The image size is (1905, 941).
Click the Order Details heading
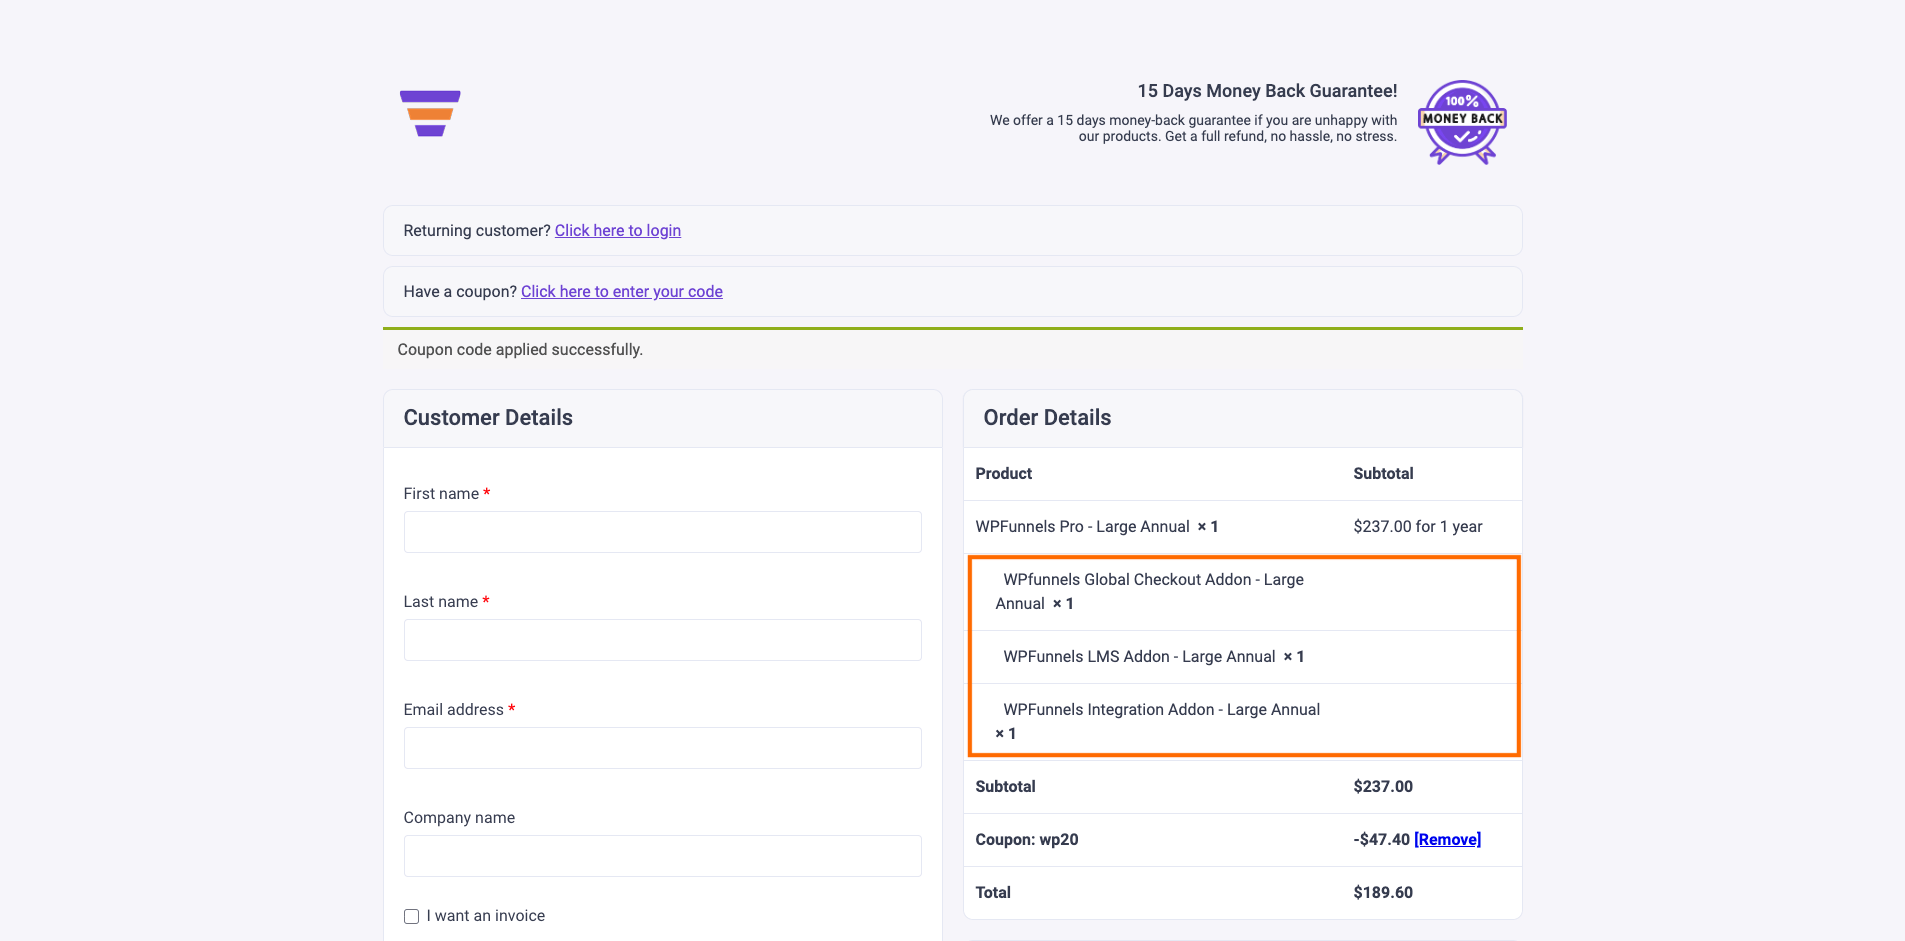(1047, 417)
